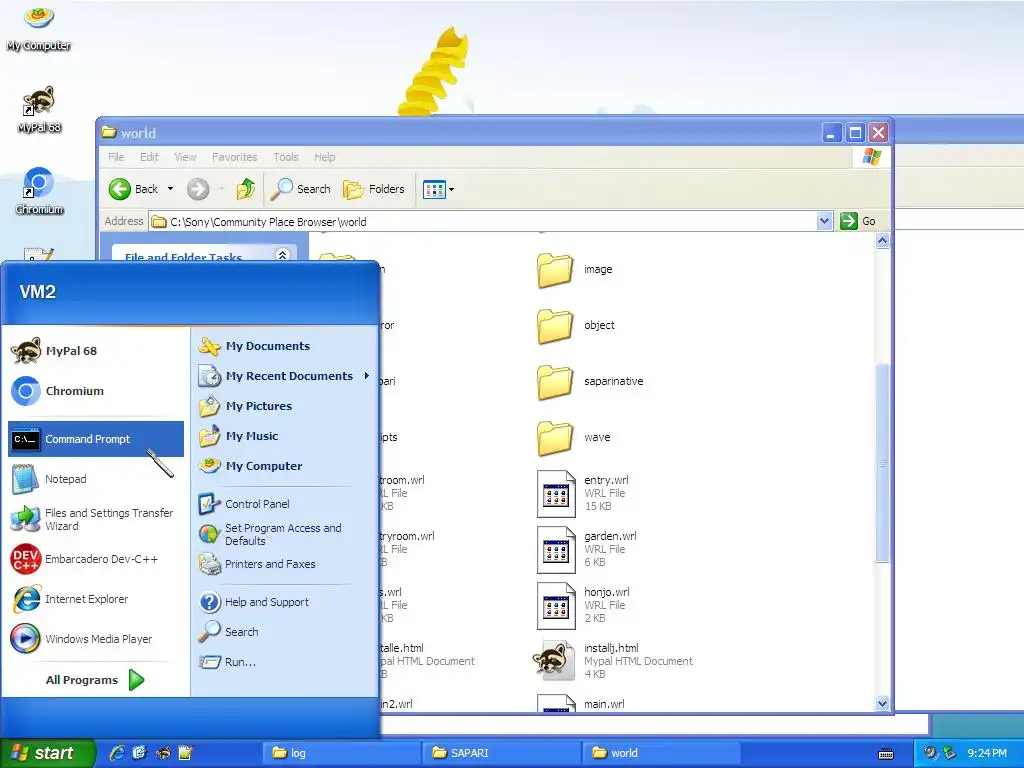Viewport: 1024px width, 768px height.
Task: Start Files and Settings Transfer Wizard
Action: [x=95, y=519]
